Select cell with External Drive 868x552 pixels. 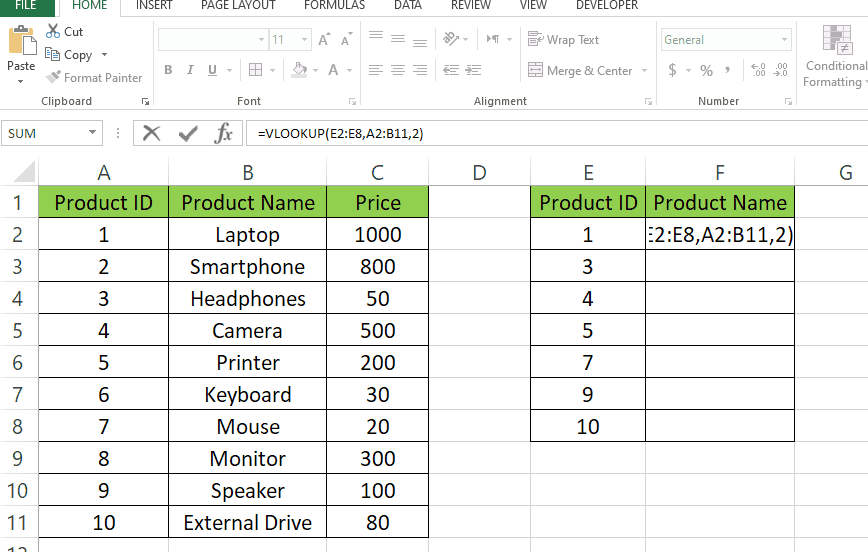tap(247, 522)
